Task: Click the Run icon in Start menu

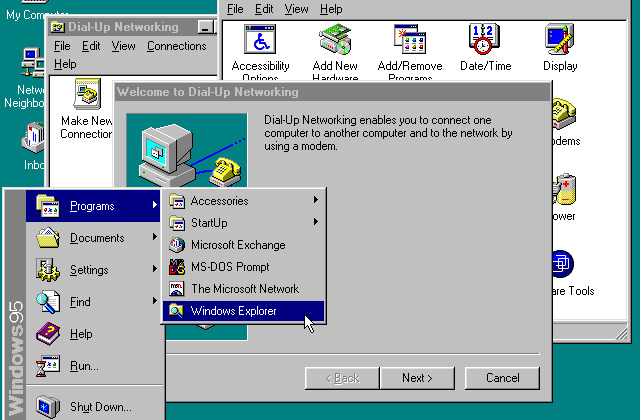Action: pyautogui.click(x=48, y=365)
